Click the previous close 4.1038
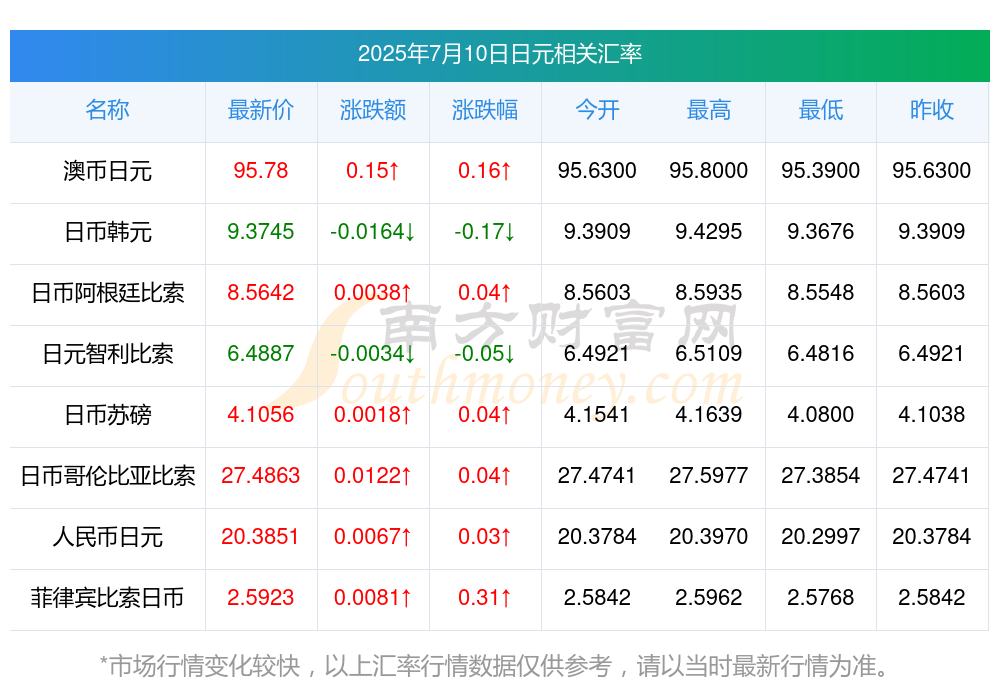1000x698 pixels. 931,414
